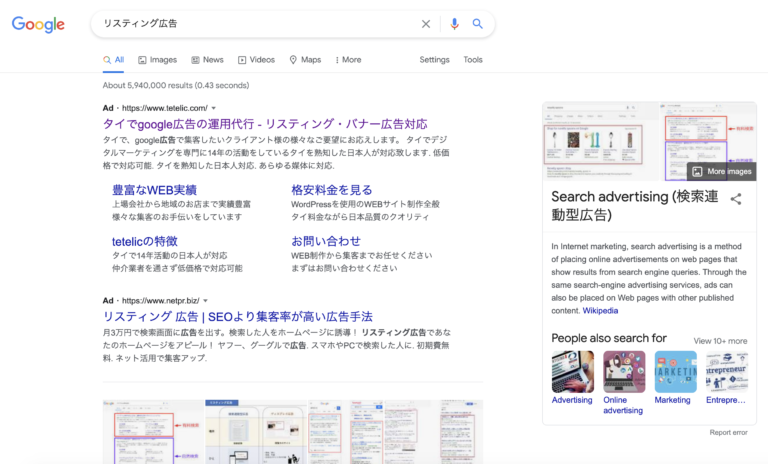Open the 格安料金を見る sitelink
This screenshot has height=464, width=768.
pos(332,190)
